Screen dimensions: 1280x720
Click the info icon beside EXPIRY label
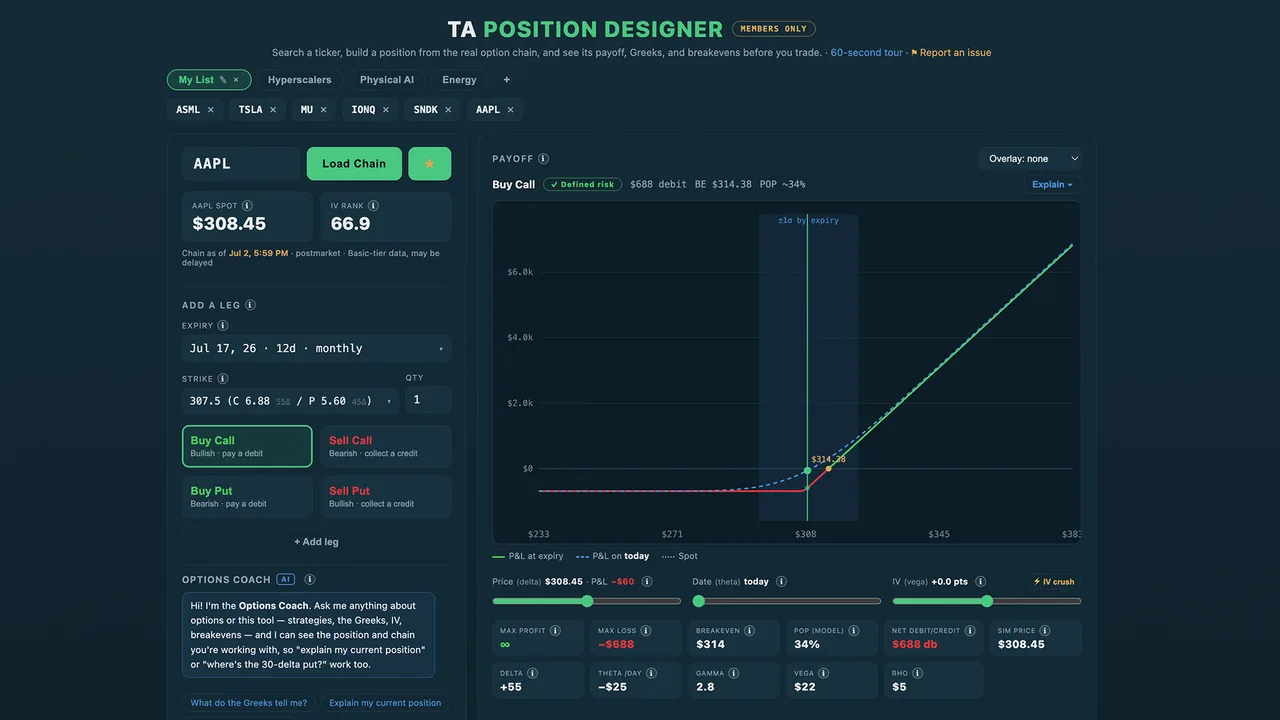(223, 325)
